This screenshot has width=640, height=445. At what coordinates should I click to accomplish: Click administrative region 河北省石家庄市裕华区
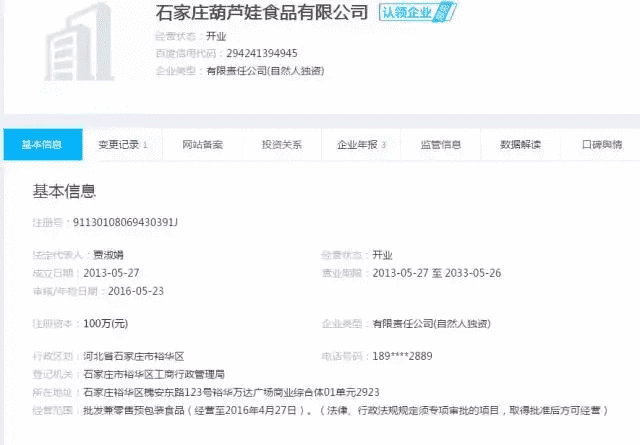133,356
